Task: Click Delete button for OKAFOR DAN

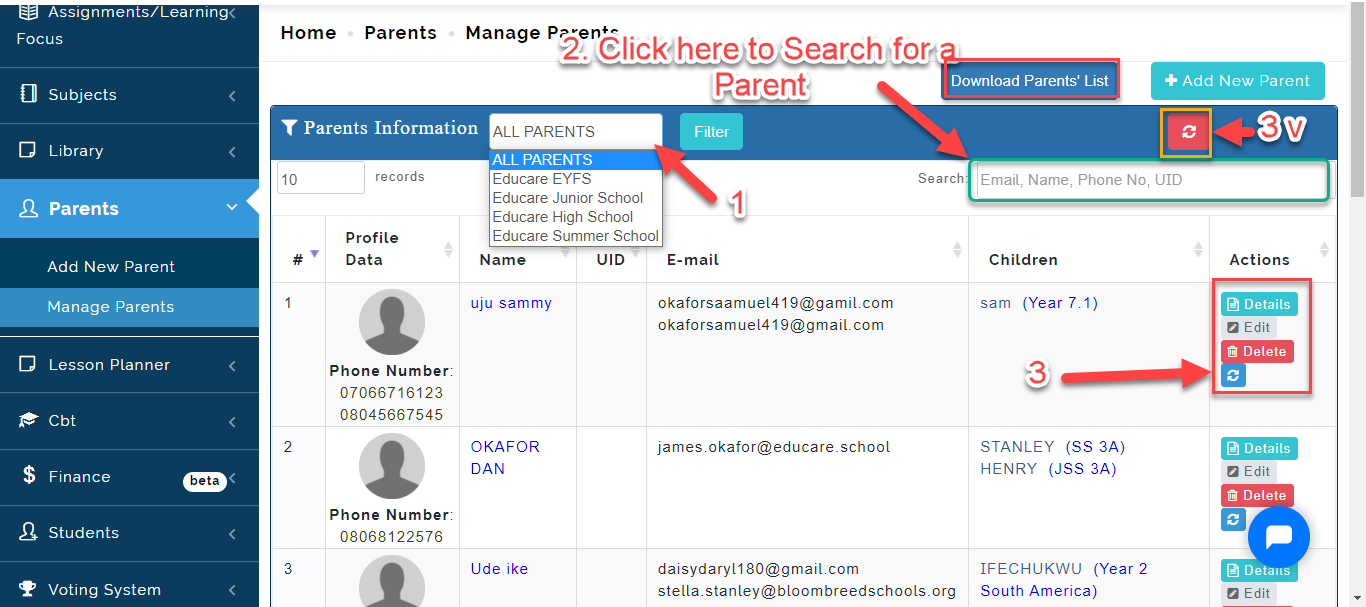Action: (1257, 496)
